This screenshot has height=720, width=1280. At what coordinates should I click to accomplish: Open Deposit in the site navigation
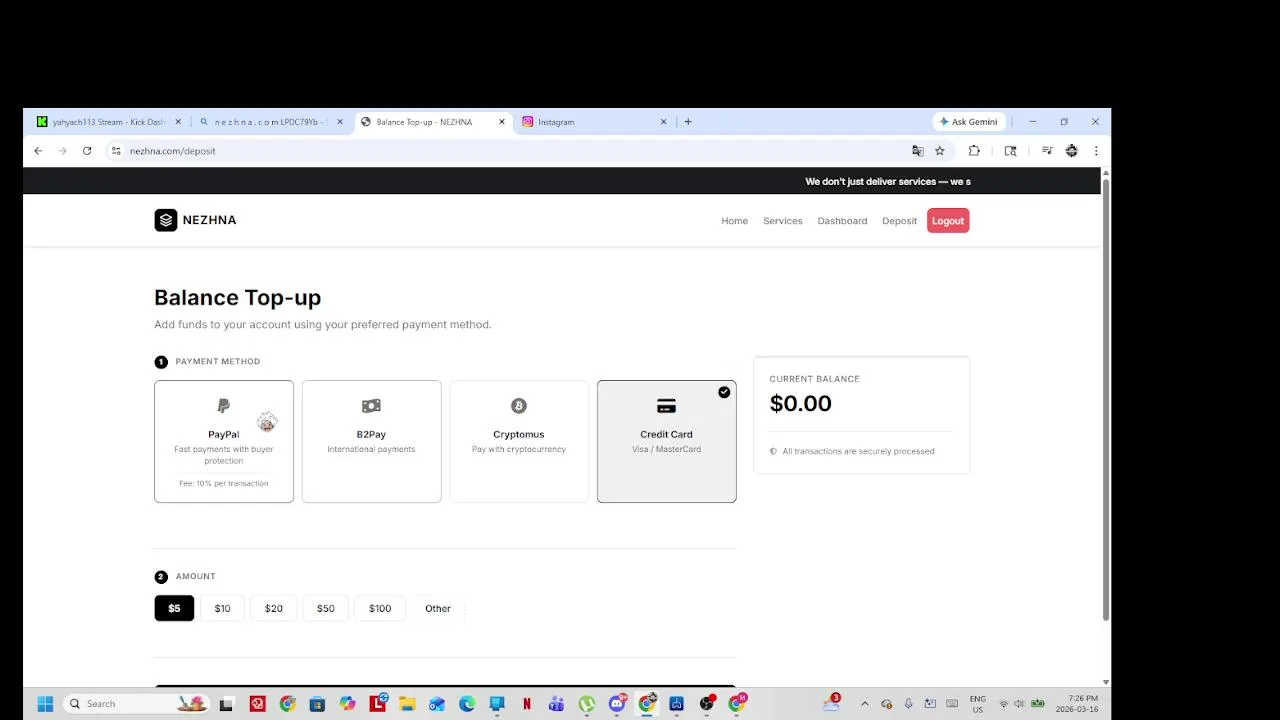coord(899,221)
